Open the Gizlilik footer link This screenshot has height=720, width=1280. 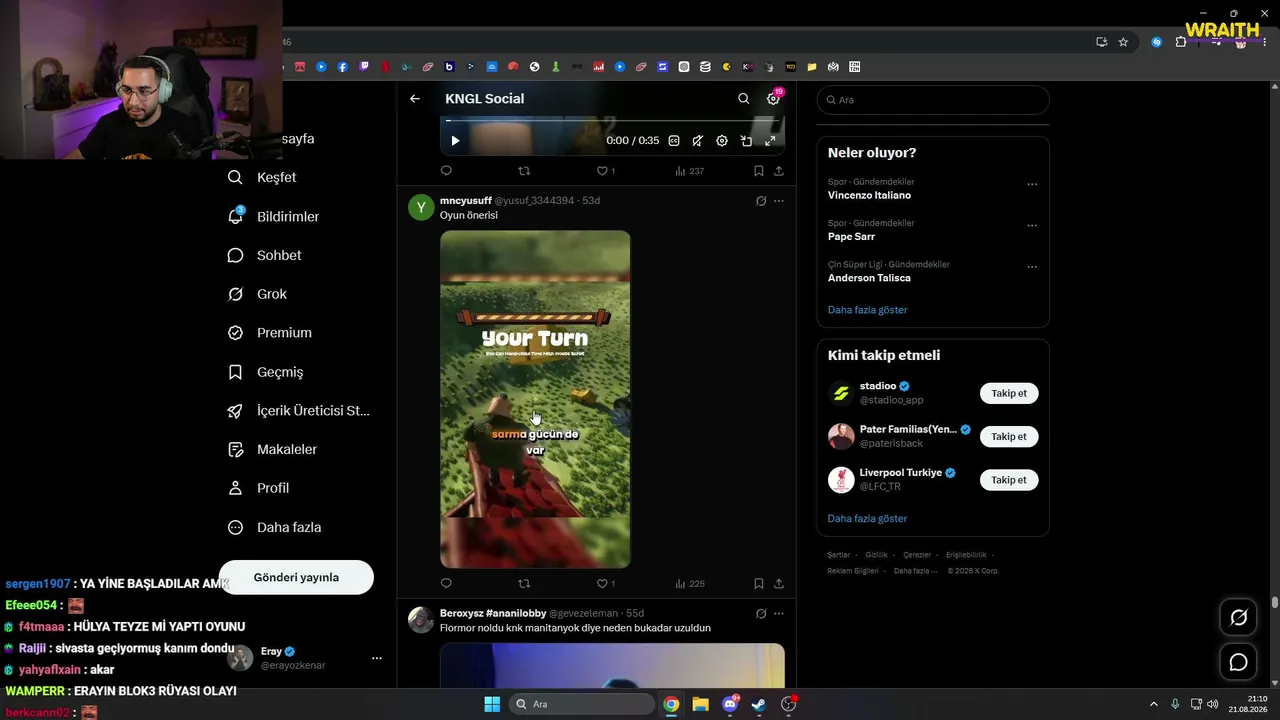coord(876,555)
